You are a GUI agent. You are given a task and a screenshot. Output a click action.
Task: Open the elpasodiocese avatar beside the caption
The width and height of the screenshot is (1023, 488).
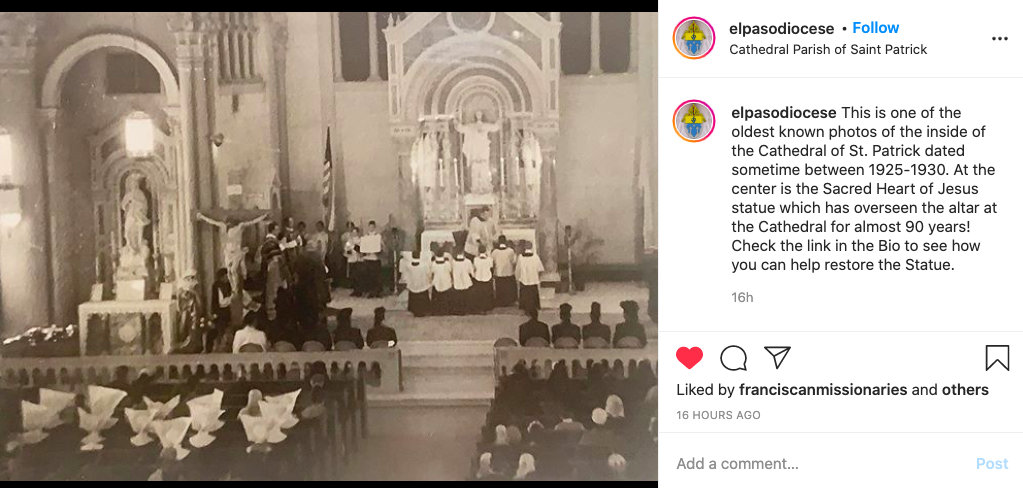pos(694,121)
